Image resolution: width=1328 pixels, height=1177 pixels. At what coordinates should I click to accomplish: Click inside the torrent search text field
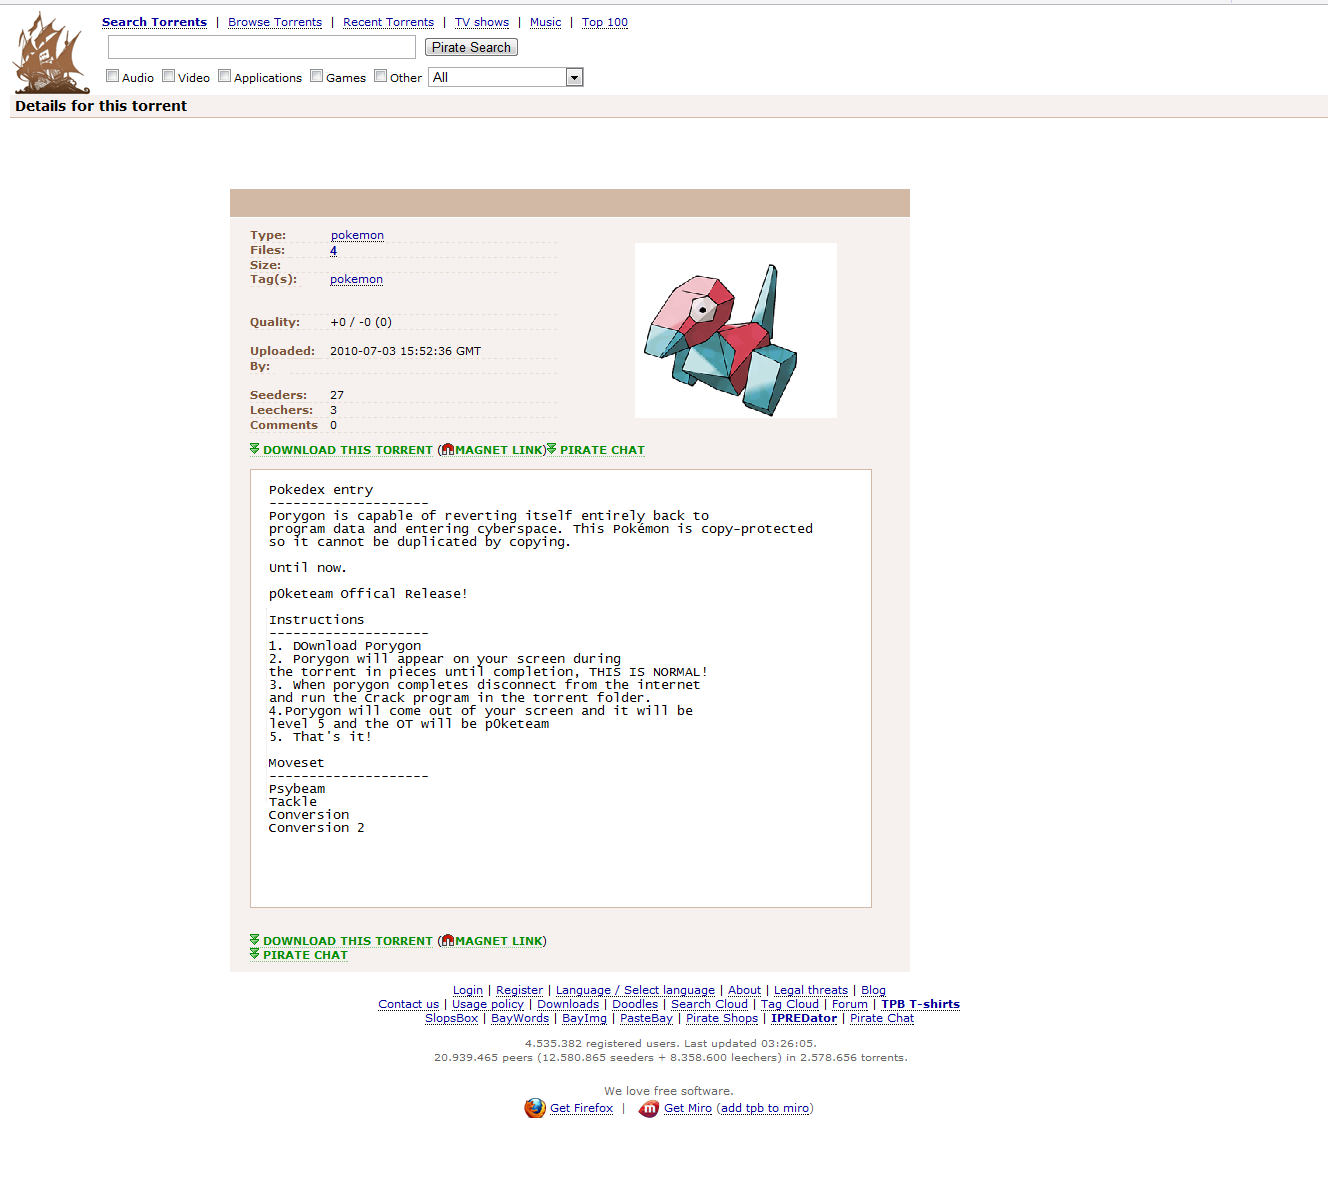tap(262, 47)
